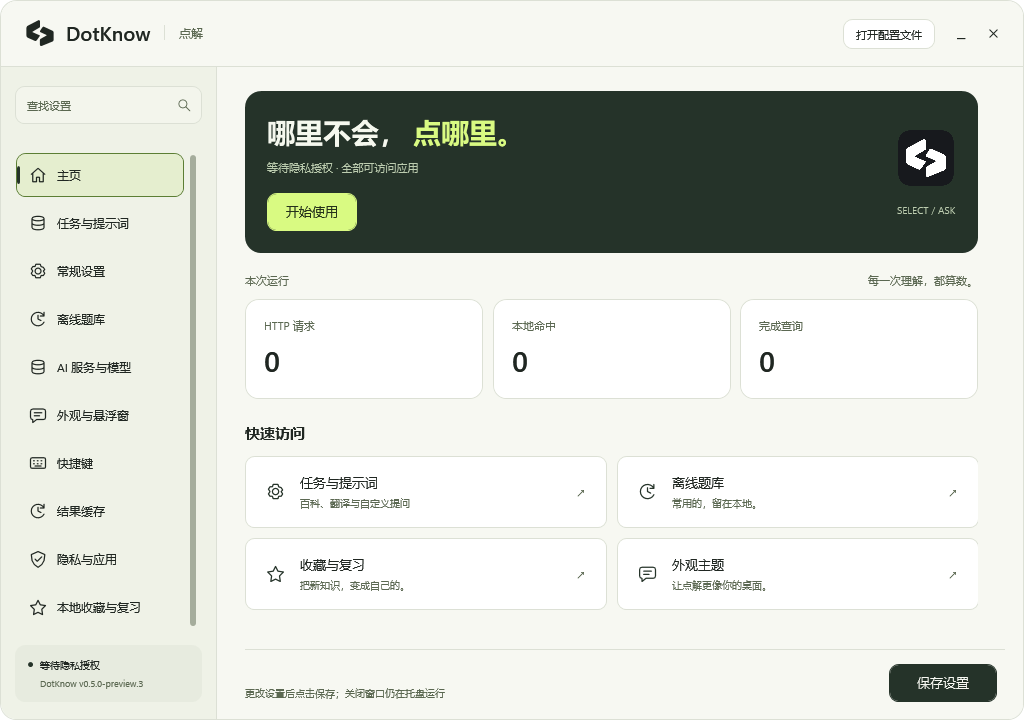Open AI 服务与模型 settings
The width and height of the screenshot is (1024, 720).
point(100,367)
